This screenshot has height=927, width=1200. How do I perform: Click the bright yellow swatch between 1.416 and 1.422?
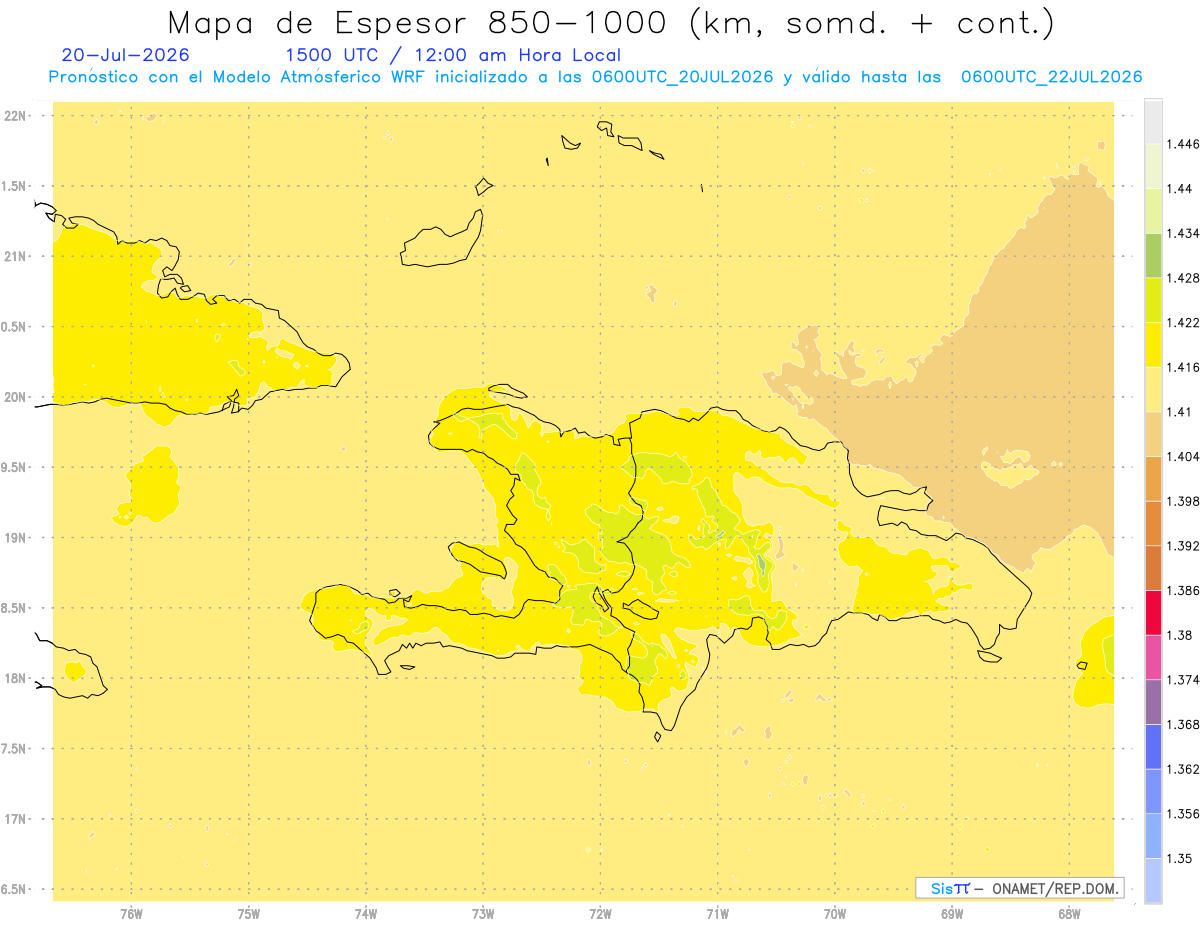point(1153,345)
